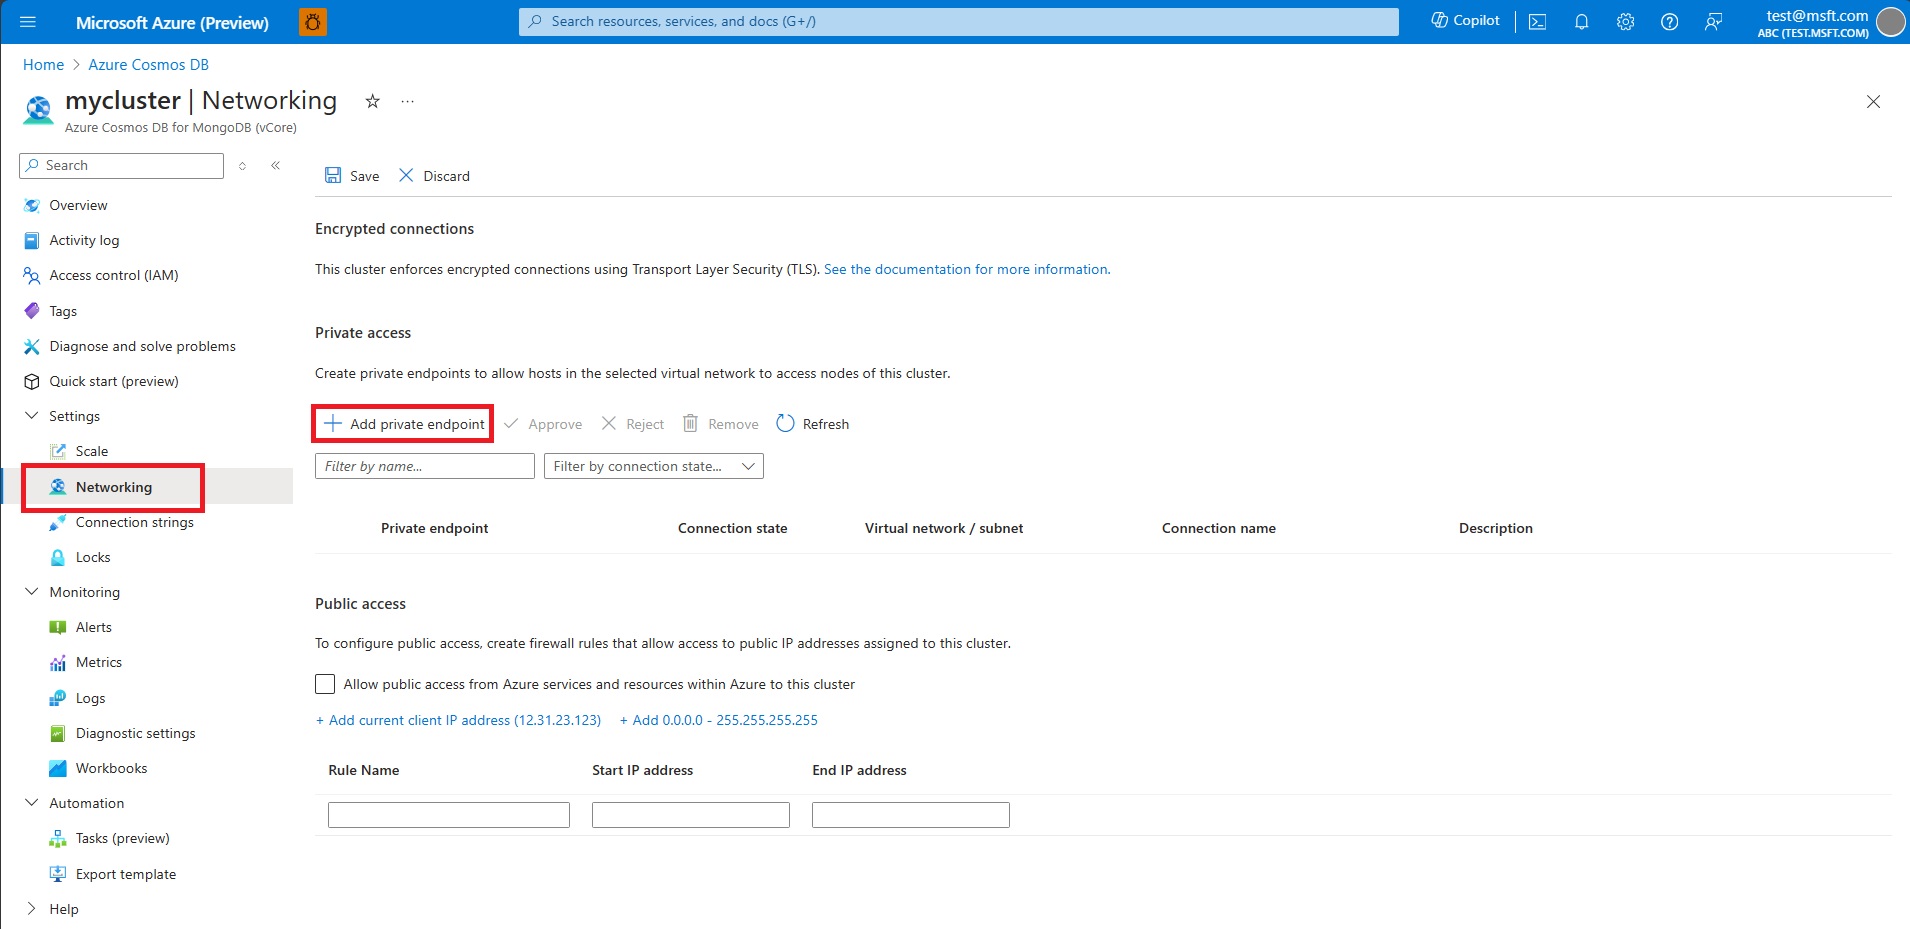Favorite mycluster using the star icon
Viewport: 1910px width, 929px height.
click(x=371, y=101)
